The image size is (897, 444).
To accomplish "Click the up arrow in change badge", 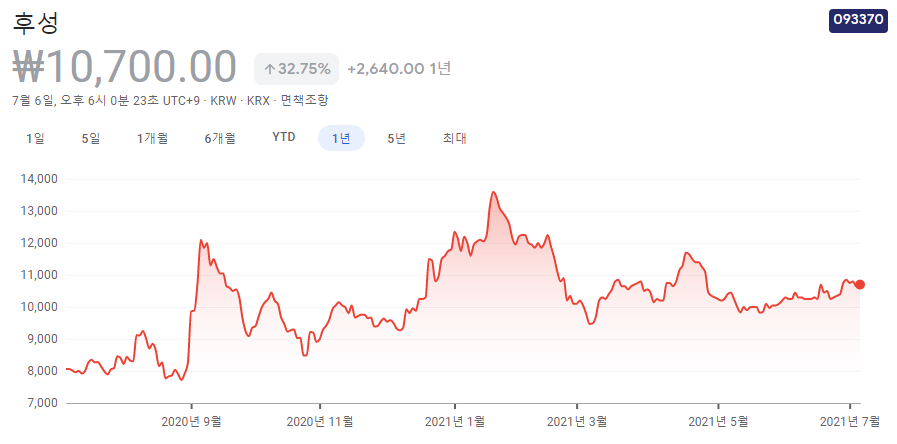I will coord(269,70).
